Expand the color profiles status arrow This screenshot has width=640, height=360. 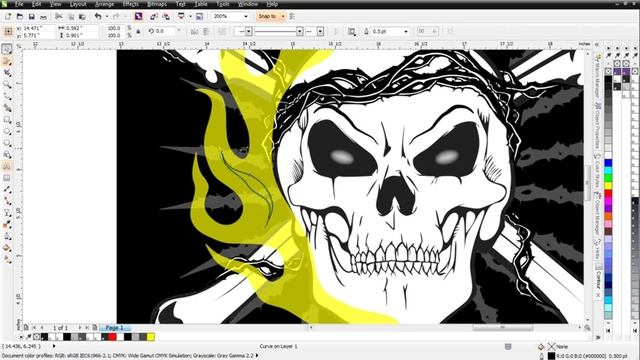point(257,356)
